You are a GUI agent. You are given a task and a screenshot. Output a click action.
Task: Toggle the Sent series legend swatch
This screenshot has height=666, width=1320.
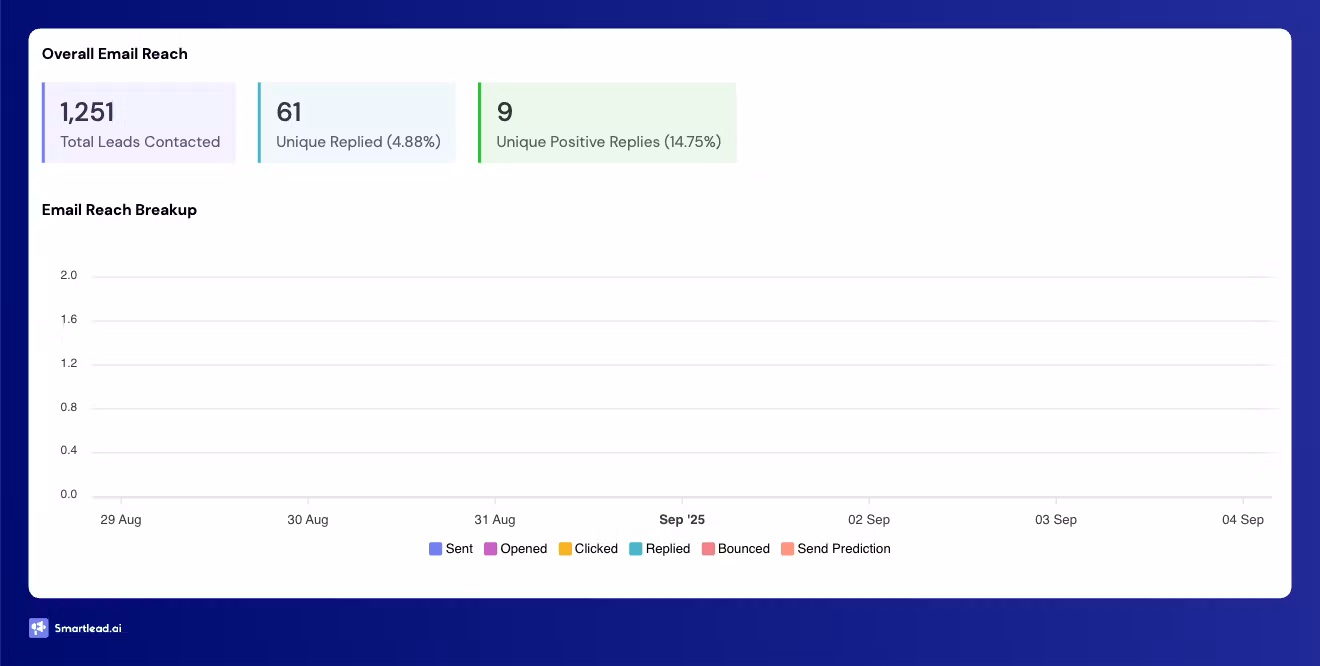[435, 549]
